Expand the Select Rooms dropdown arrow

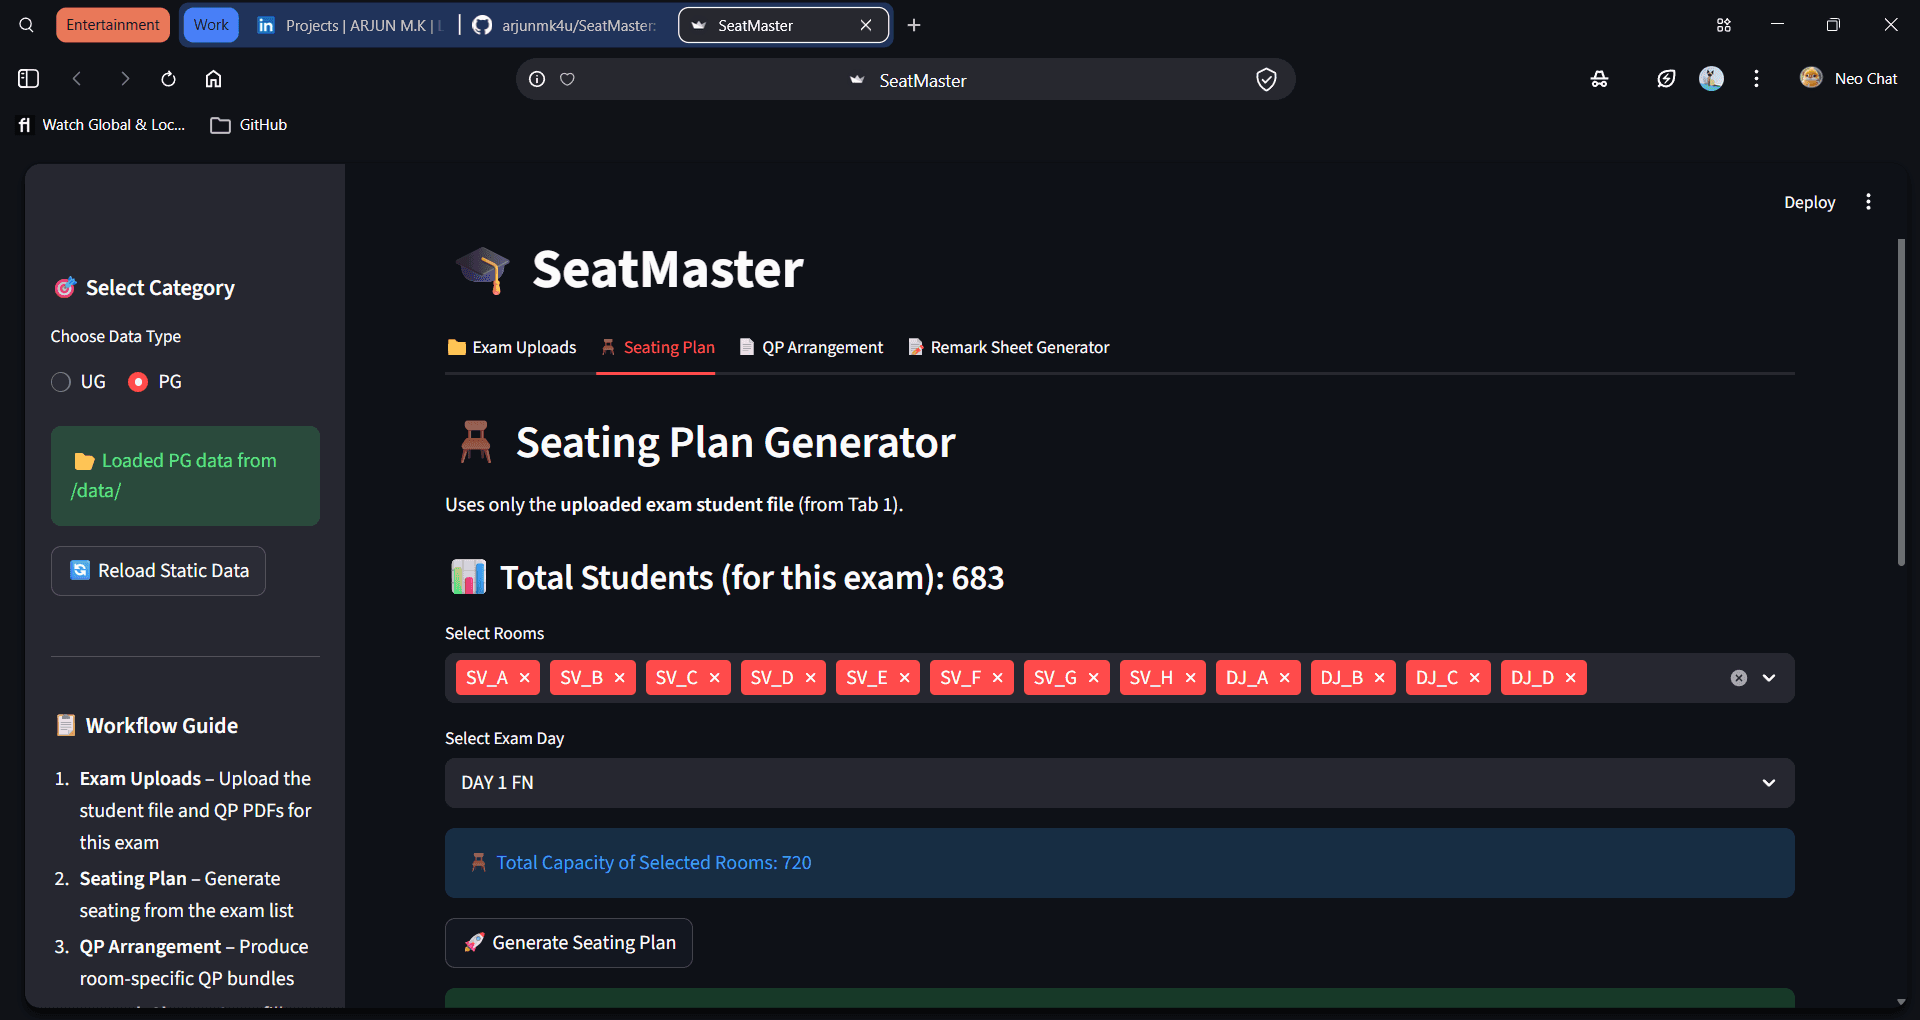1769,678
